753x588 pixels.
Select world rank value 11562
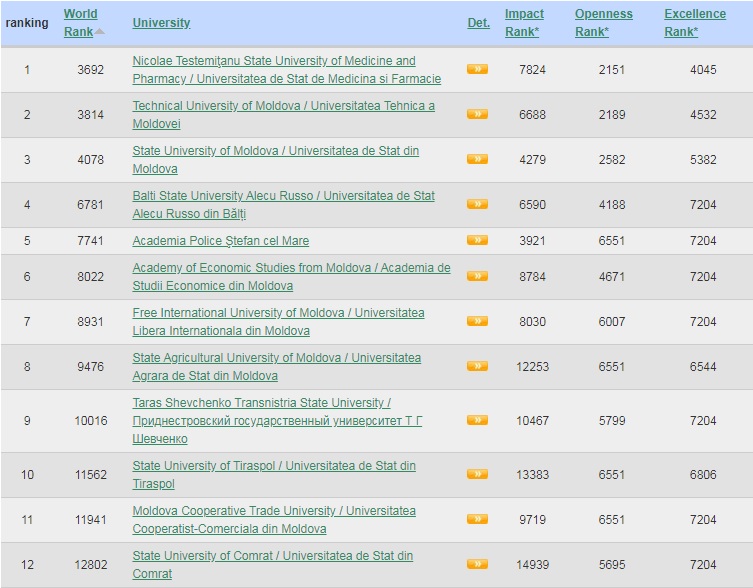[x=91, y=475]
